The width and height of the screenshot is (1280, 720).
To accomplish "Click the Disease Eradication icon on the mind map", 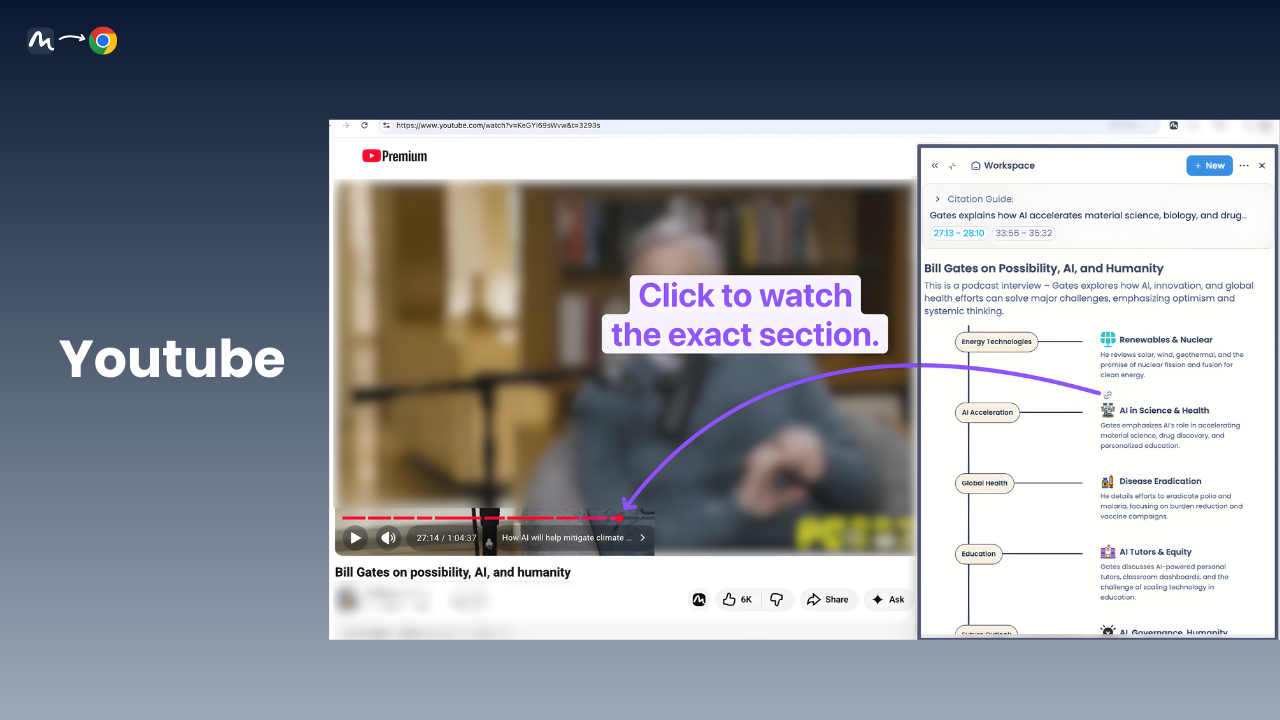I will [1107, 481].
